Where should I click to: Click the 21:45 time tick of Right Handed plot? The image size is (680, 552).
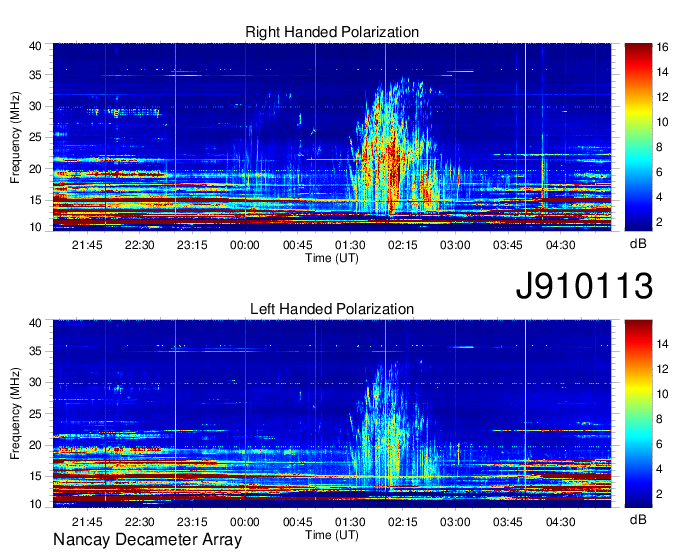point(87,245)
